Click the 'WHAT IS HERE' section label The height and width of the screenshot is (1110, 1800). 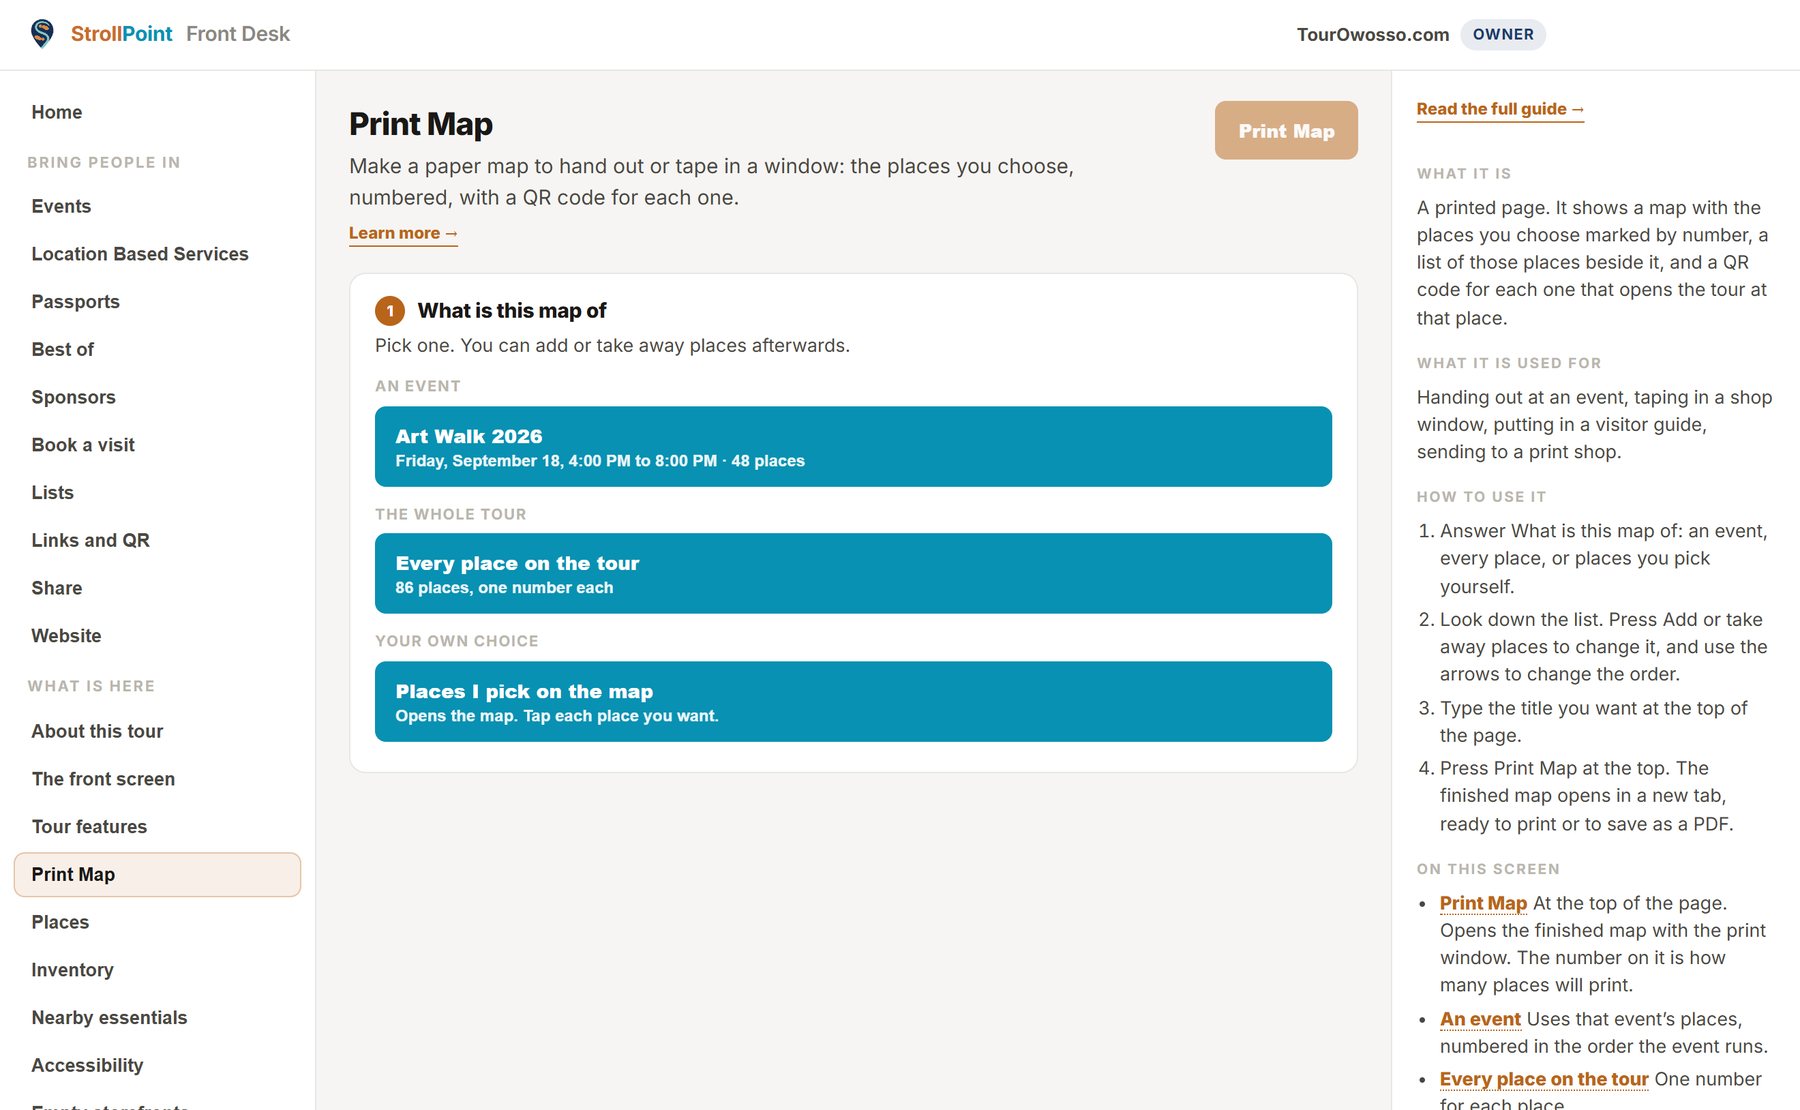coord(91,686)
